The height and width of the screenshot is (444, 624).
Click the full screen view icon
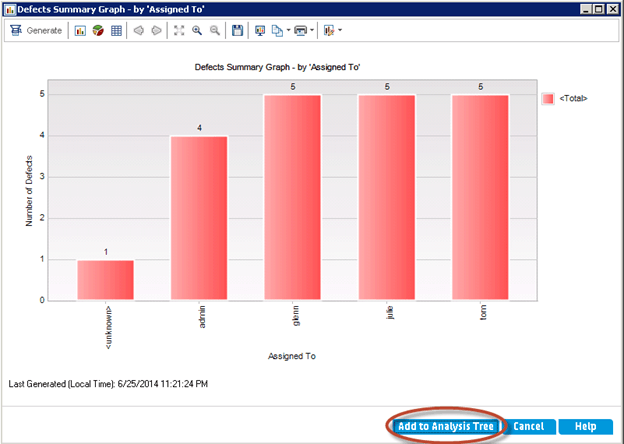pos(179,31)
